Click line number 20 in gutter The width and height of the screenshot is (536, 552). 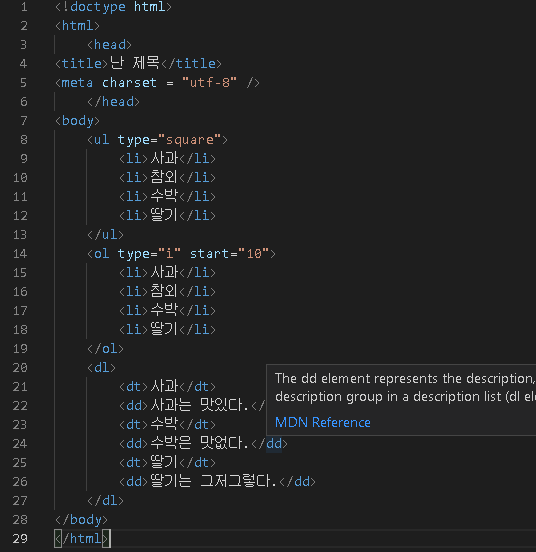[x=20, y=368]
